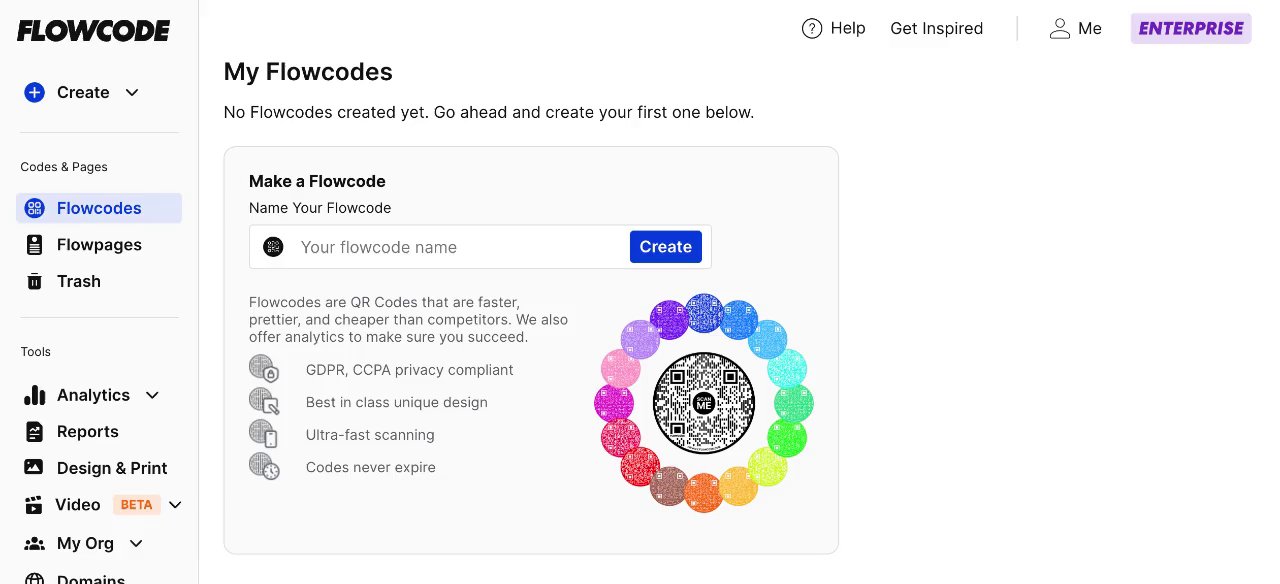The image size is (1280, 584).
Task: Open the Domains sidebar item
Action: [90, 579]
